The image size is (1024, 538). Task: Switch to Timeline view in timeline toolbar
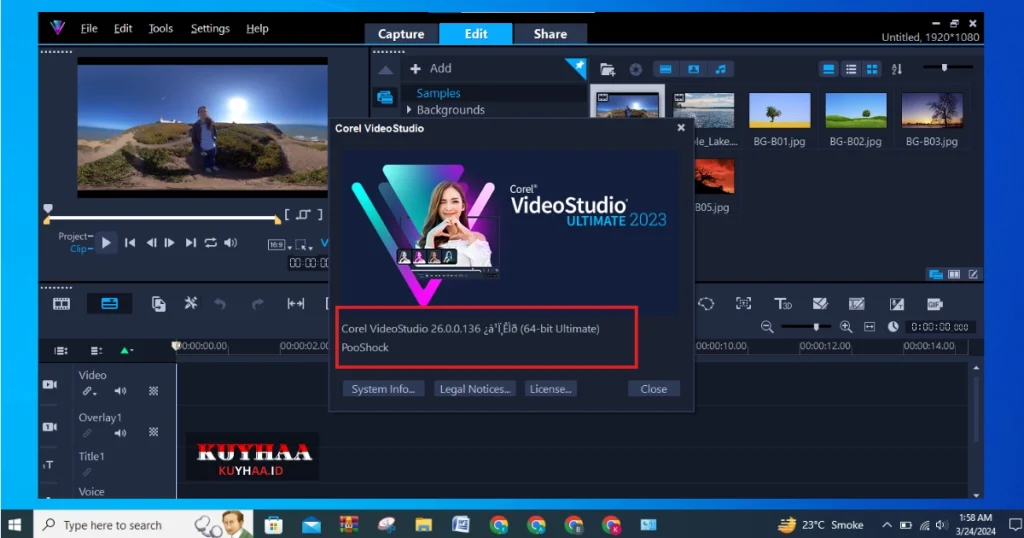coord(109,304)
